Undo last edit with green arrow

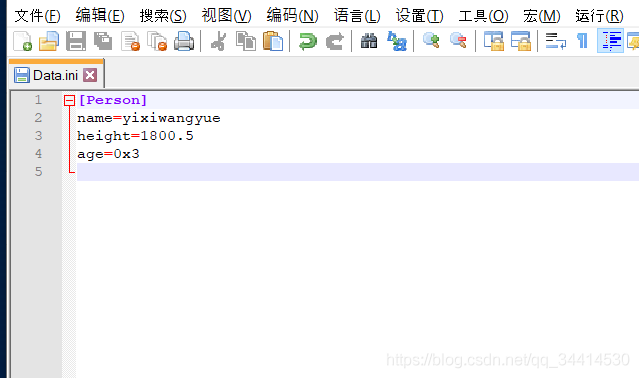[x=308, y=41]
